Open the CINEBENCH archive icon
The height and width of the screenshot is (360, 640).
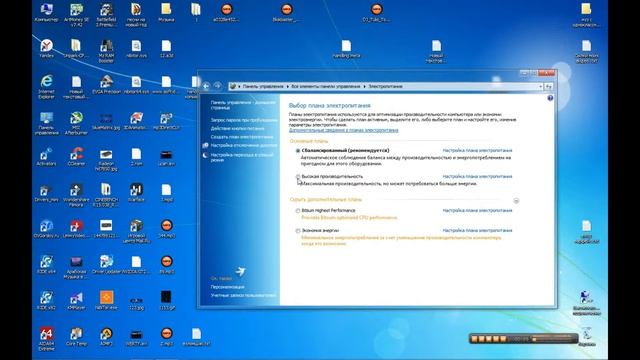pos(106,195)
